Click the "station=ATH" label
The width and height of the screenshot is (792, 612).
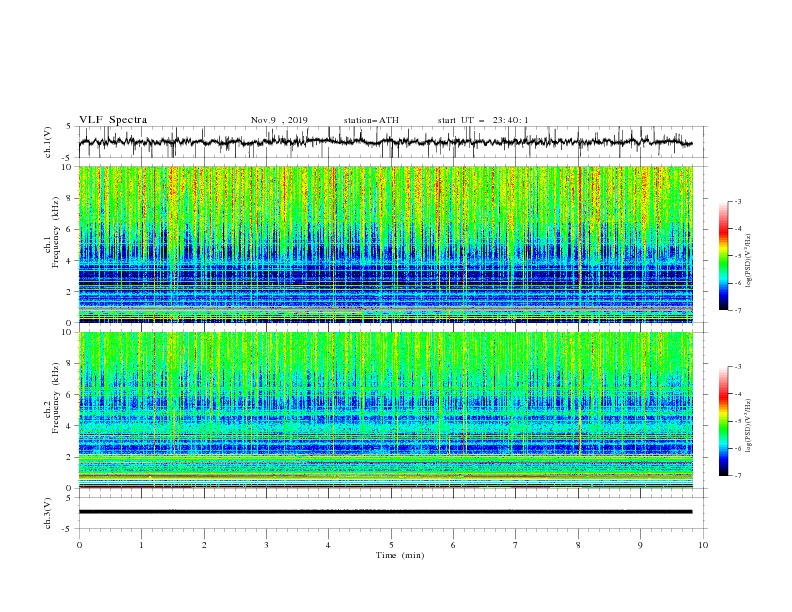(371, 120)
